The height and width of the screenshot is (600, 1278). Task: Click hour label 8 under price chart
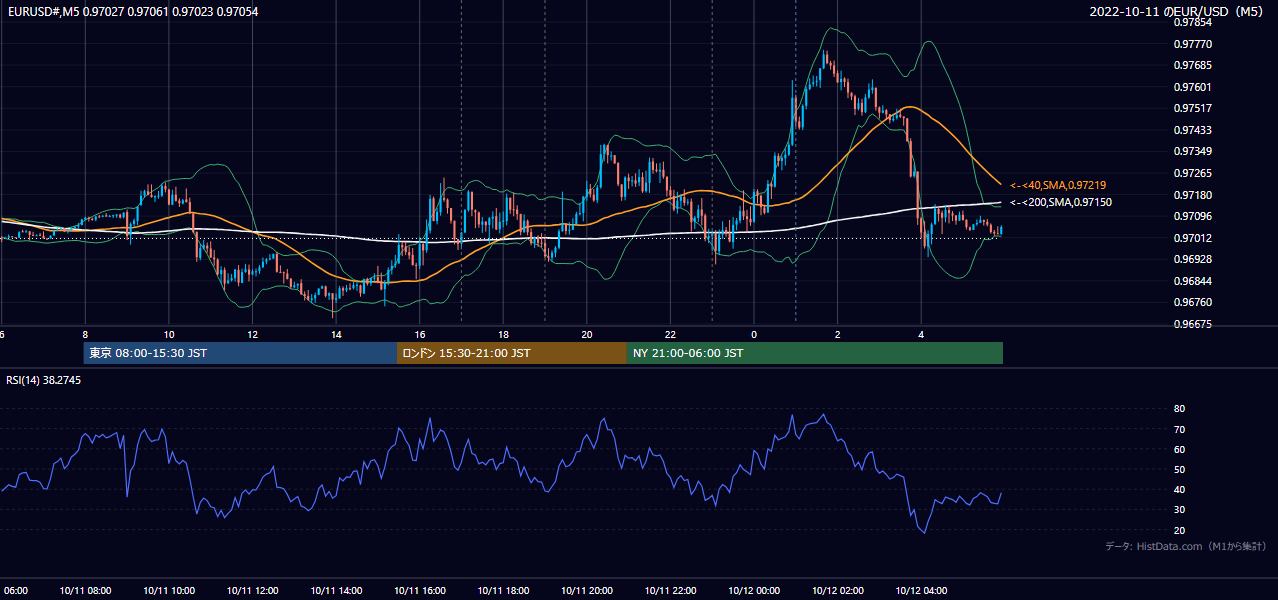[x=85, y=335]
